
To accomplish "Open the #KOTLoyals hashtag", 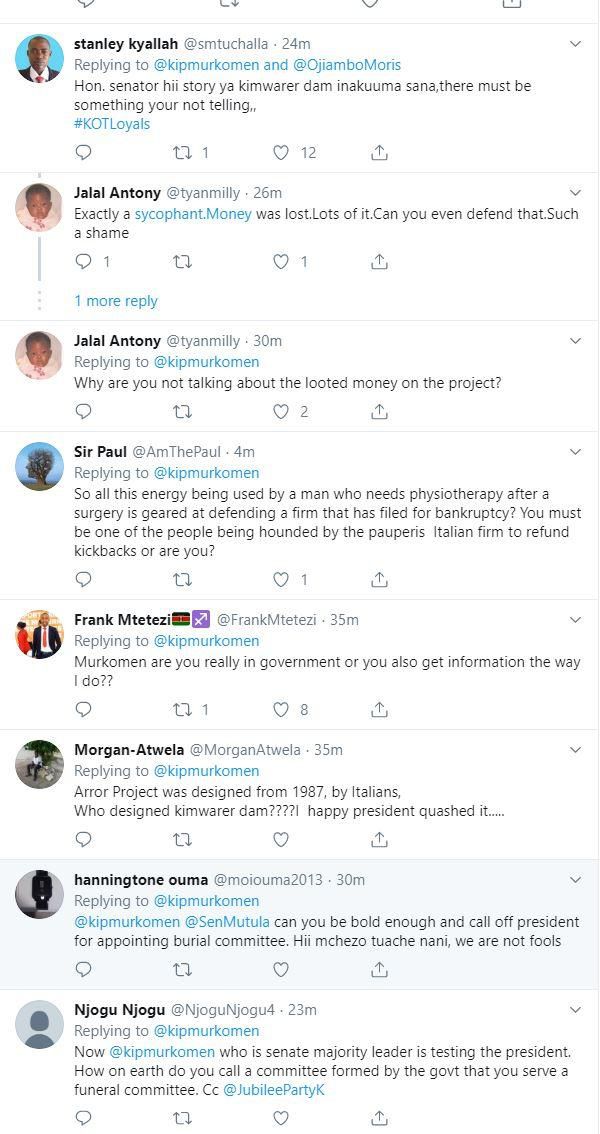I will point(114,123).
